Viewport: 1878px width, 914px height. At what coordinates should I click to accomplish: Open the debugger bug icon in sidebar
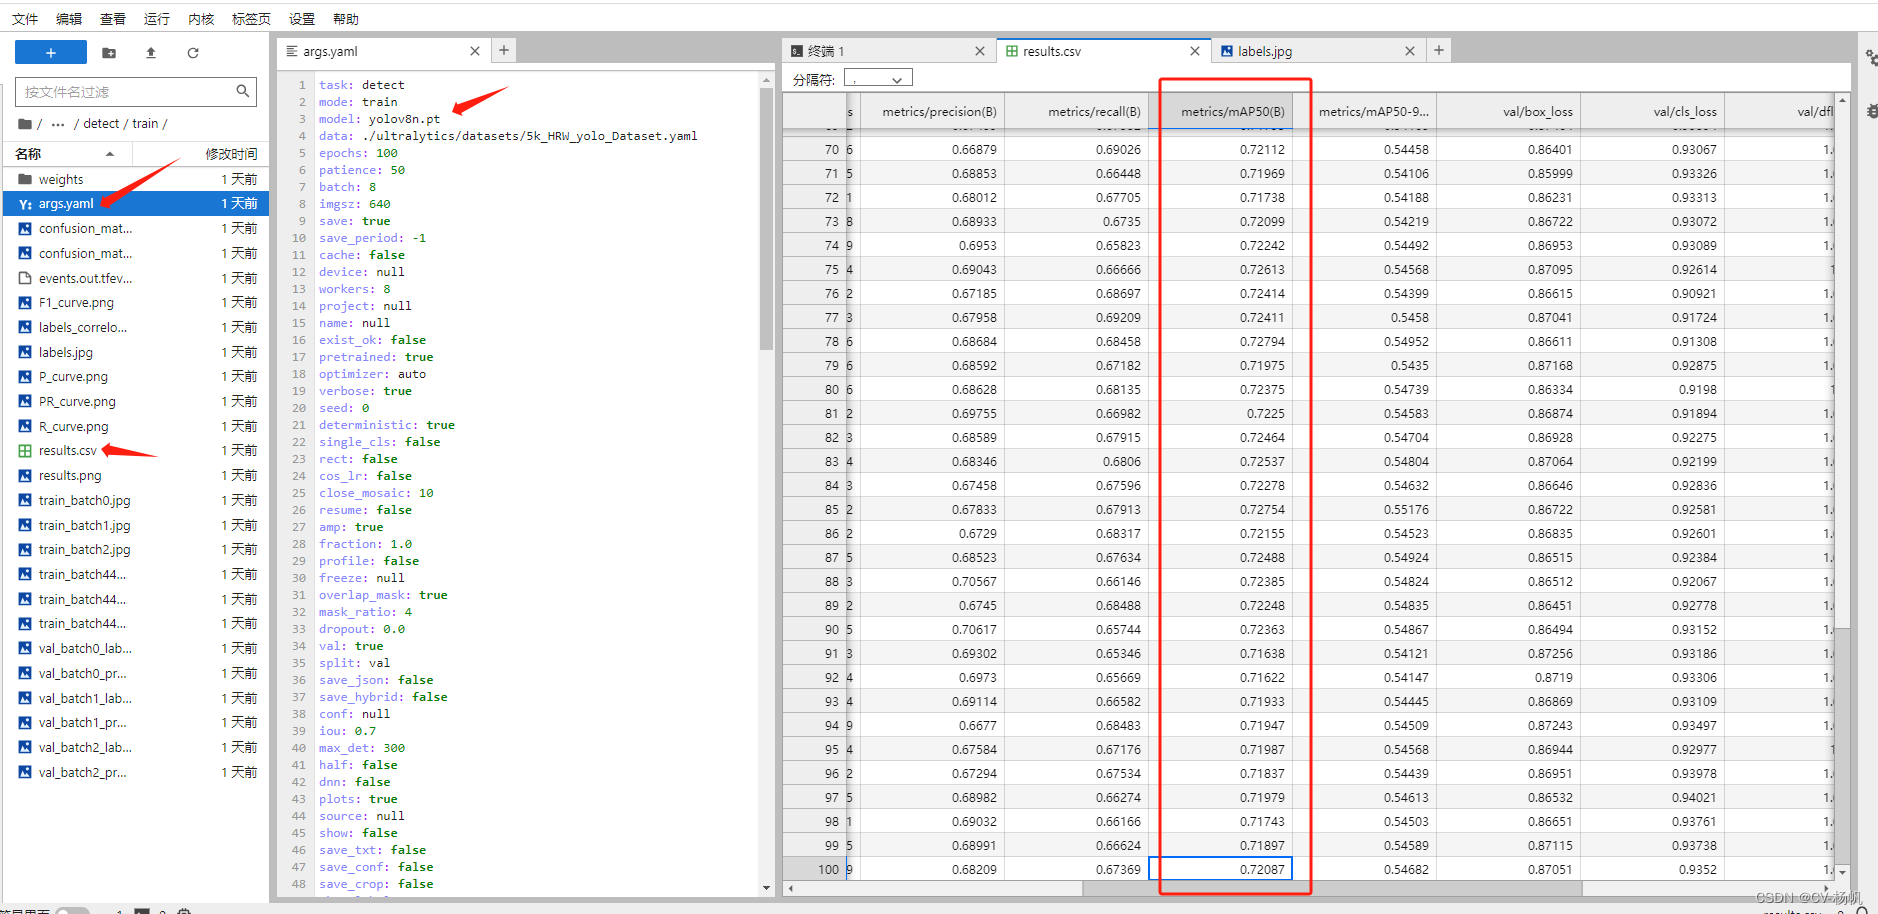1871,111
